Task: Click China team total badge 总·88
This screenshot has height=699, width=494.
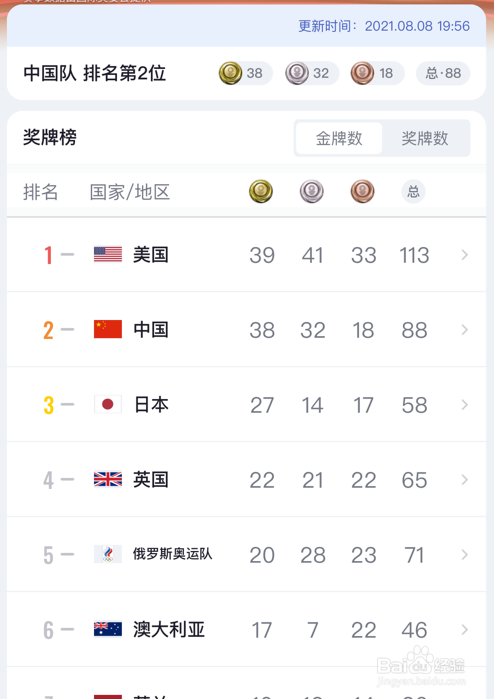Action: click(443, 73)
